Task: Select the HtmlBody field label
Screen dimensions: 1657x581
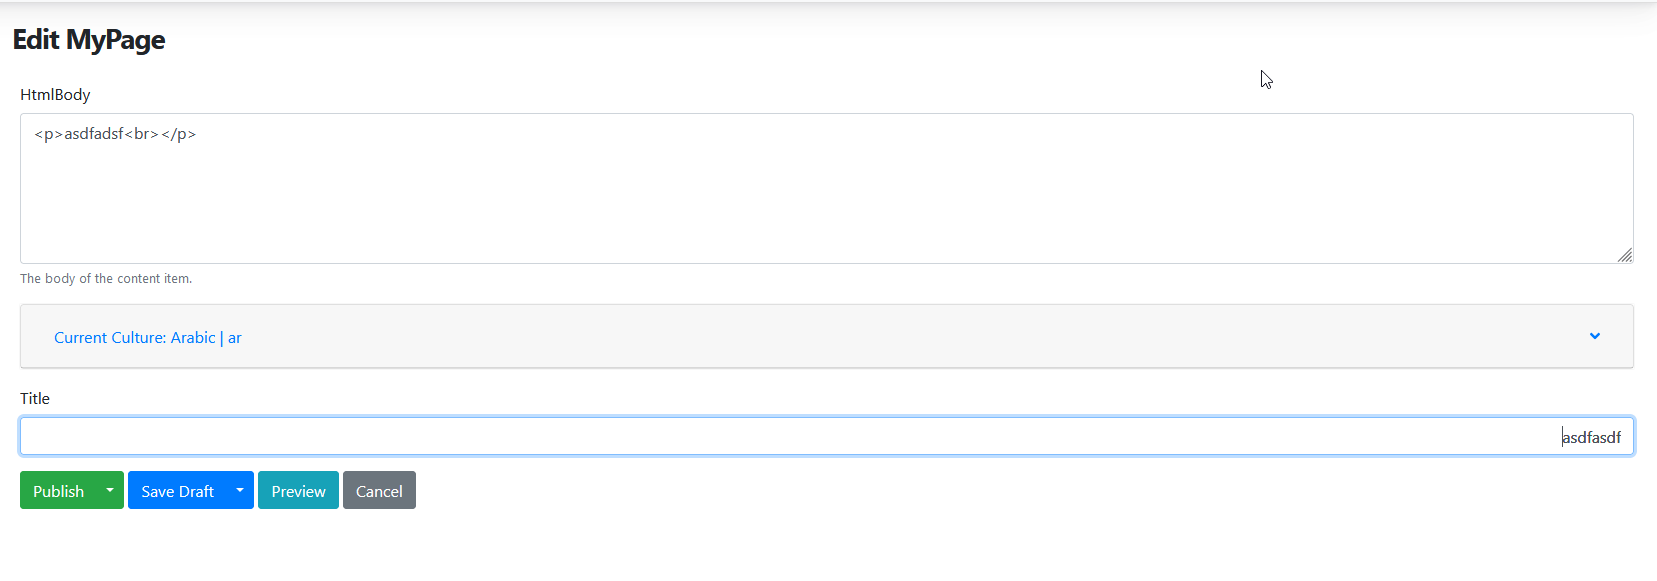Action: pyautogui.click(x=55, y=94)
